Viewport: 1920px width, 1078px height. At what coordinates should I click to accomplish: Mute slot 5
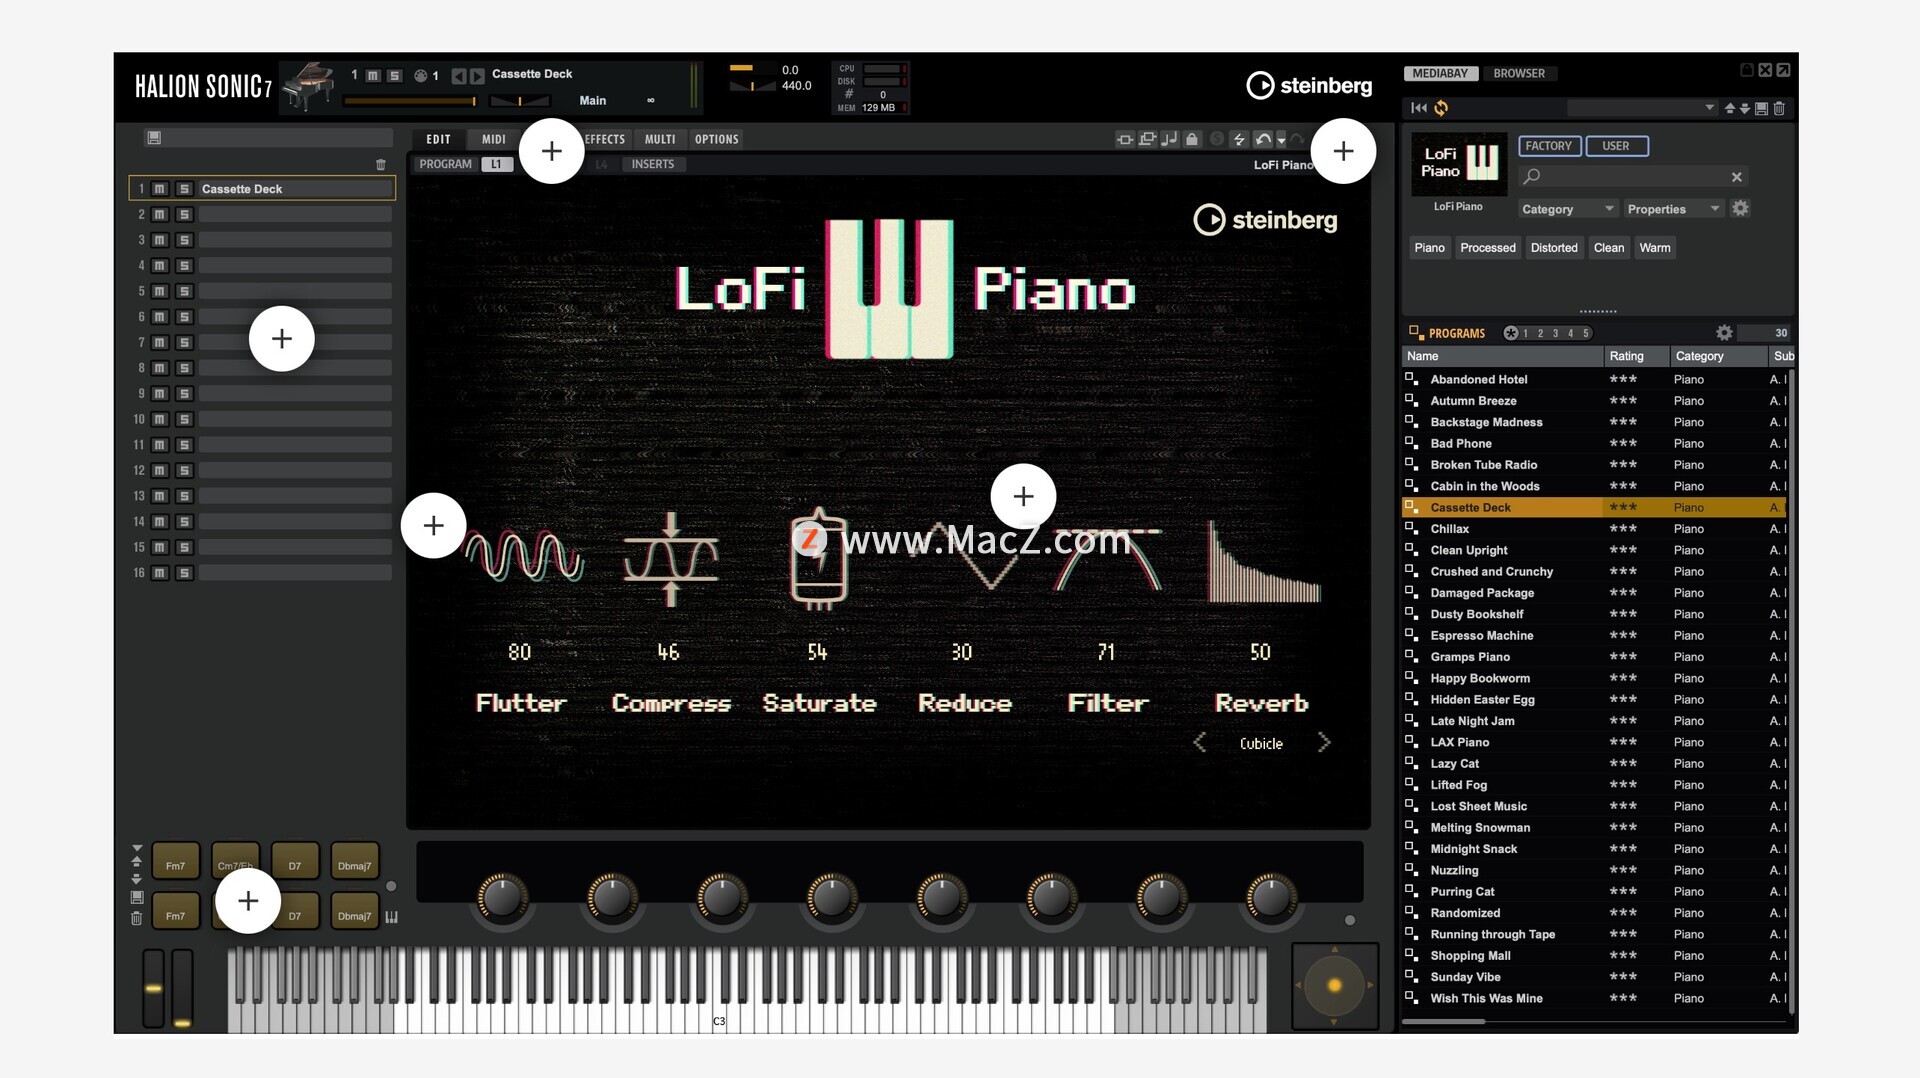(159, 291)
